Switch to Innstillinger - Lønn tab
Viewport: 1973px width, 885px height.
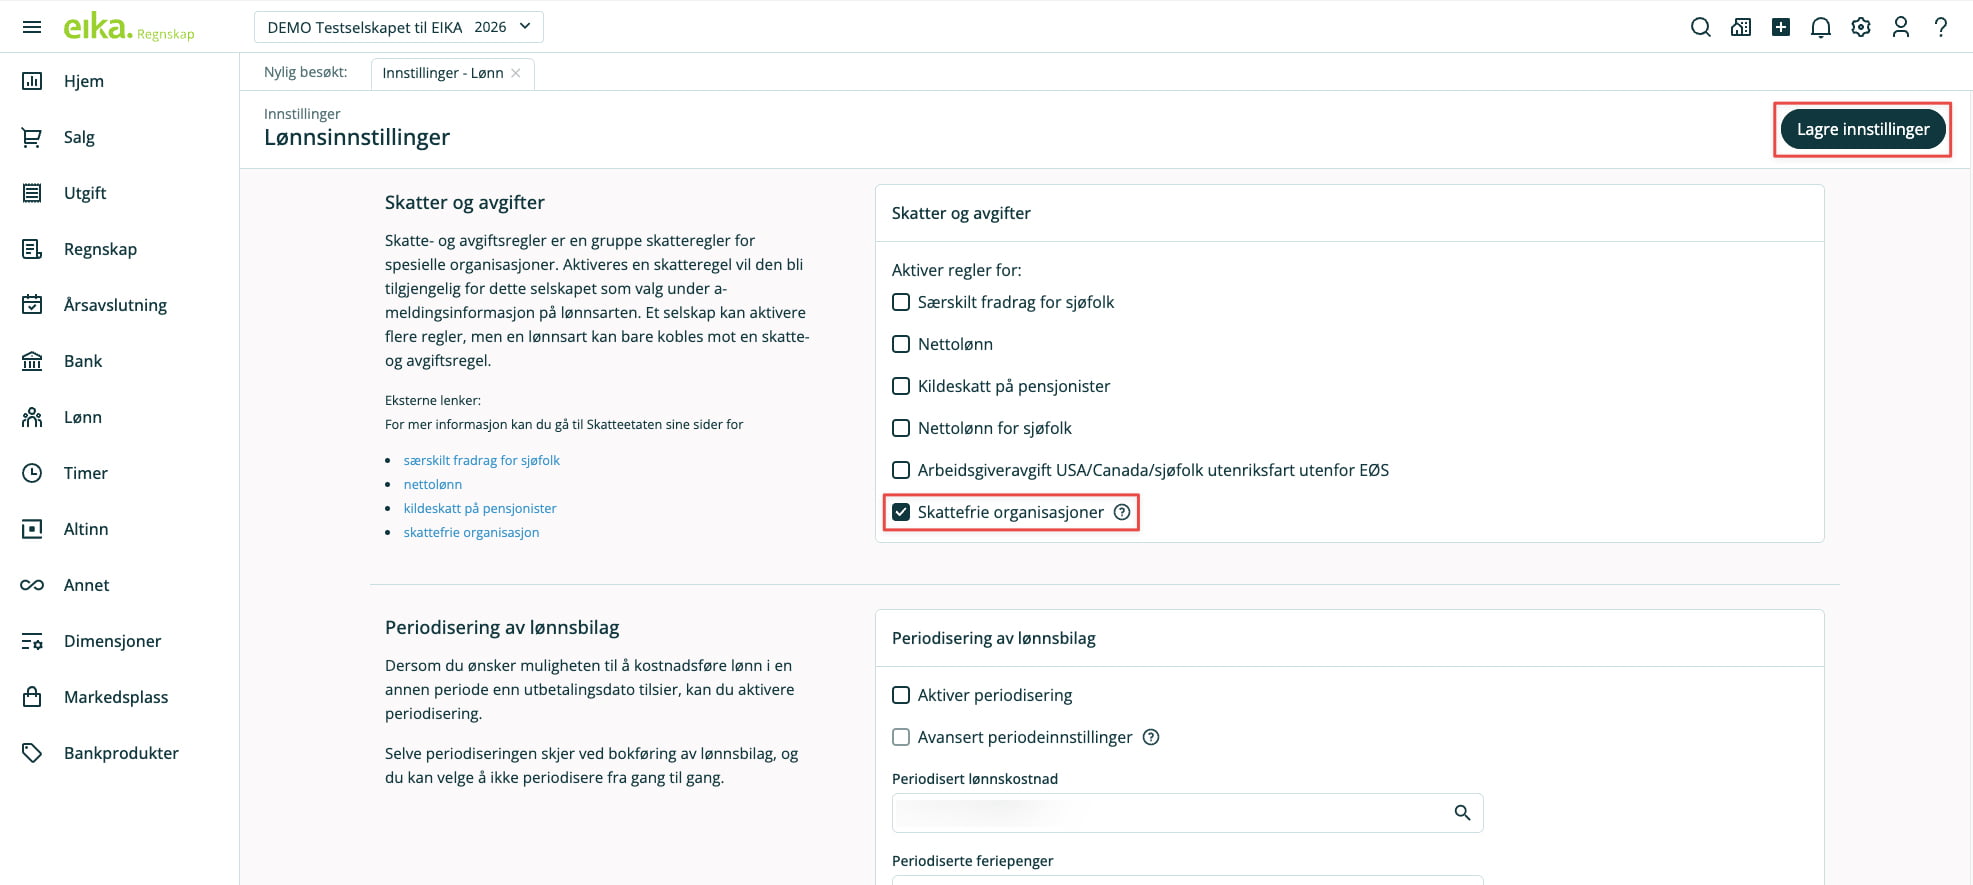coord(442,73)
